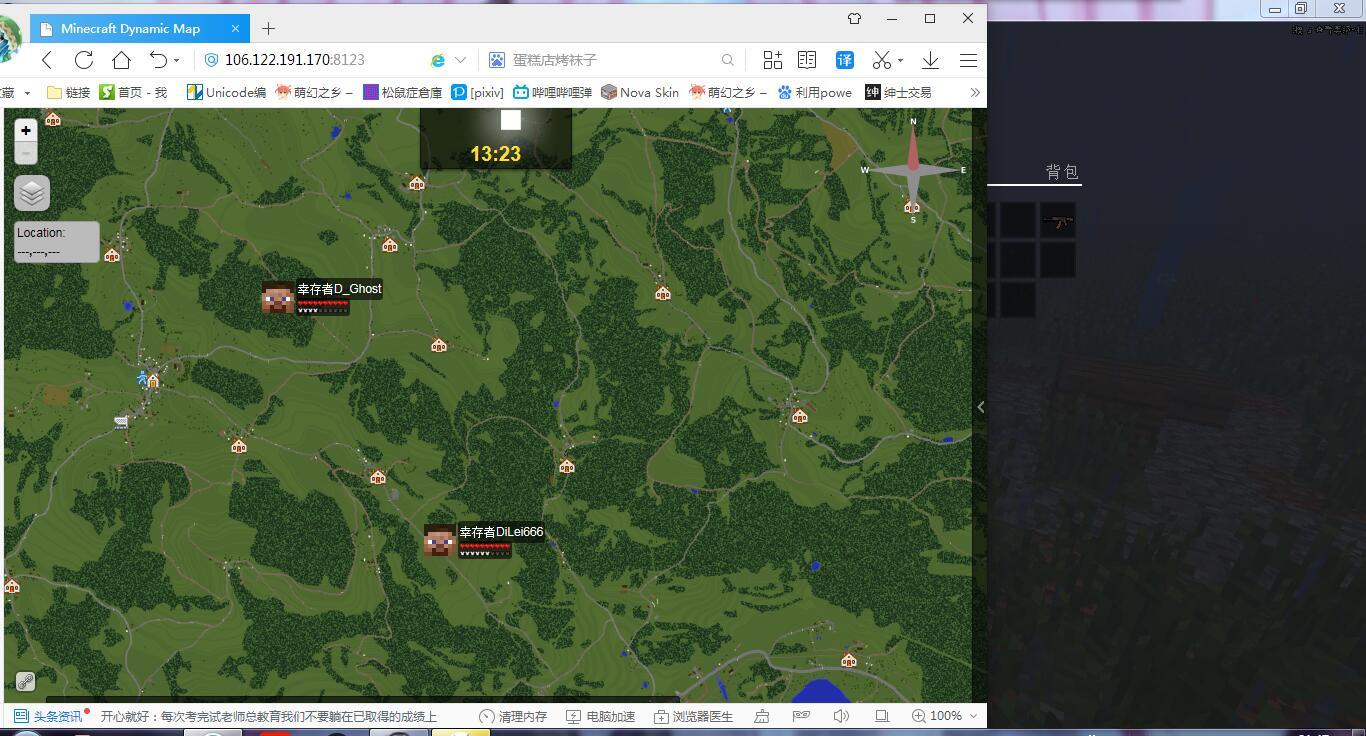
Task: Open the 利用powe bookmark
Action: (815, 92)
